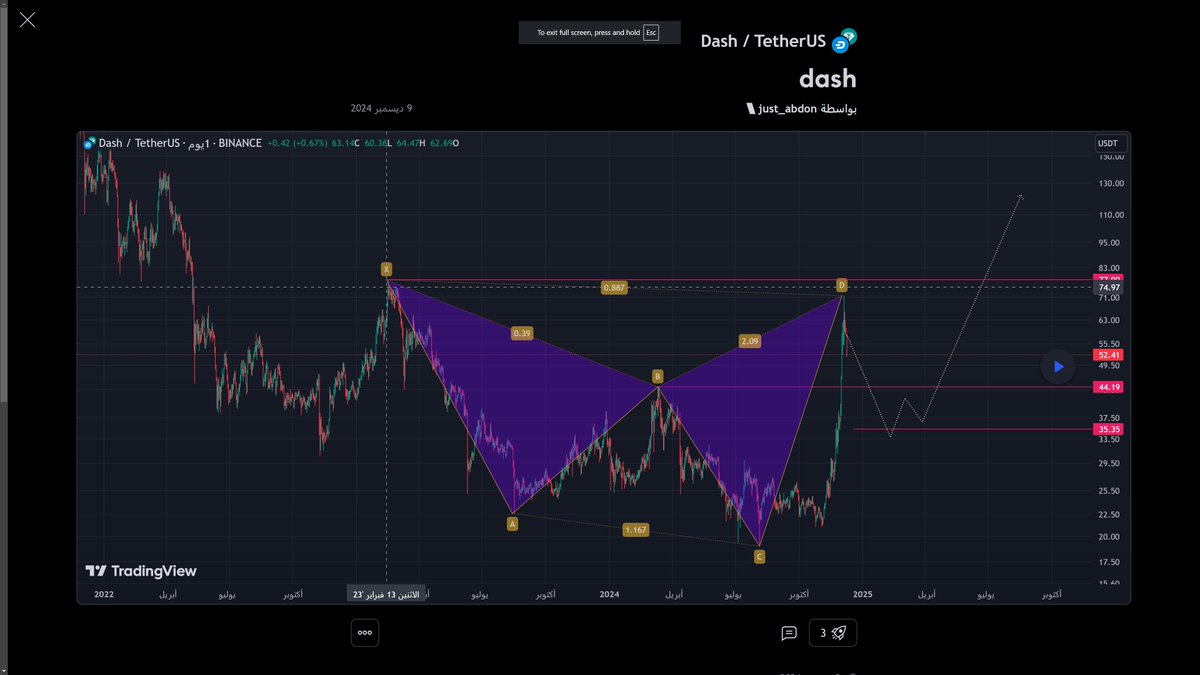The height and width of the screenshot is (675, 1200).
Task: Open the three-dots more options button
Action: coord(365,632)
